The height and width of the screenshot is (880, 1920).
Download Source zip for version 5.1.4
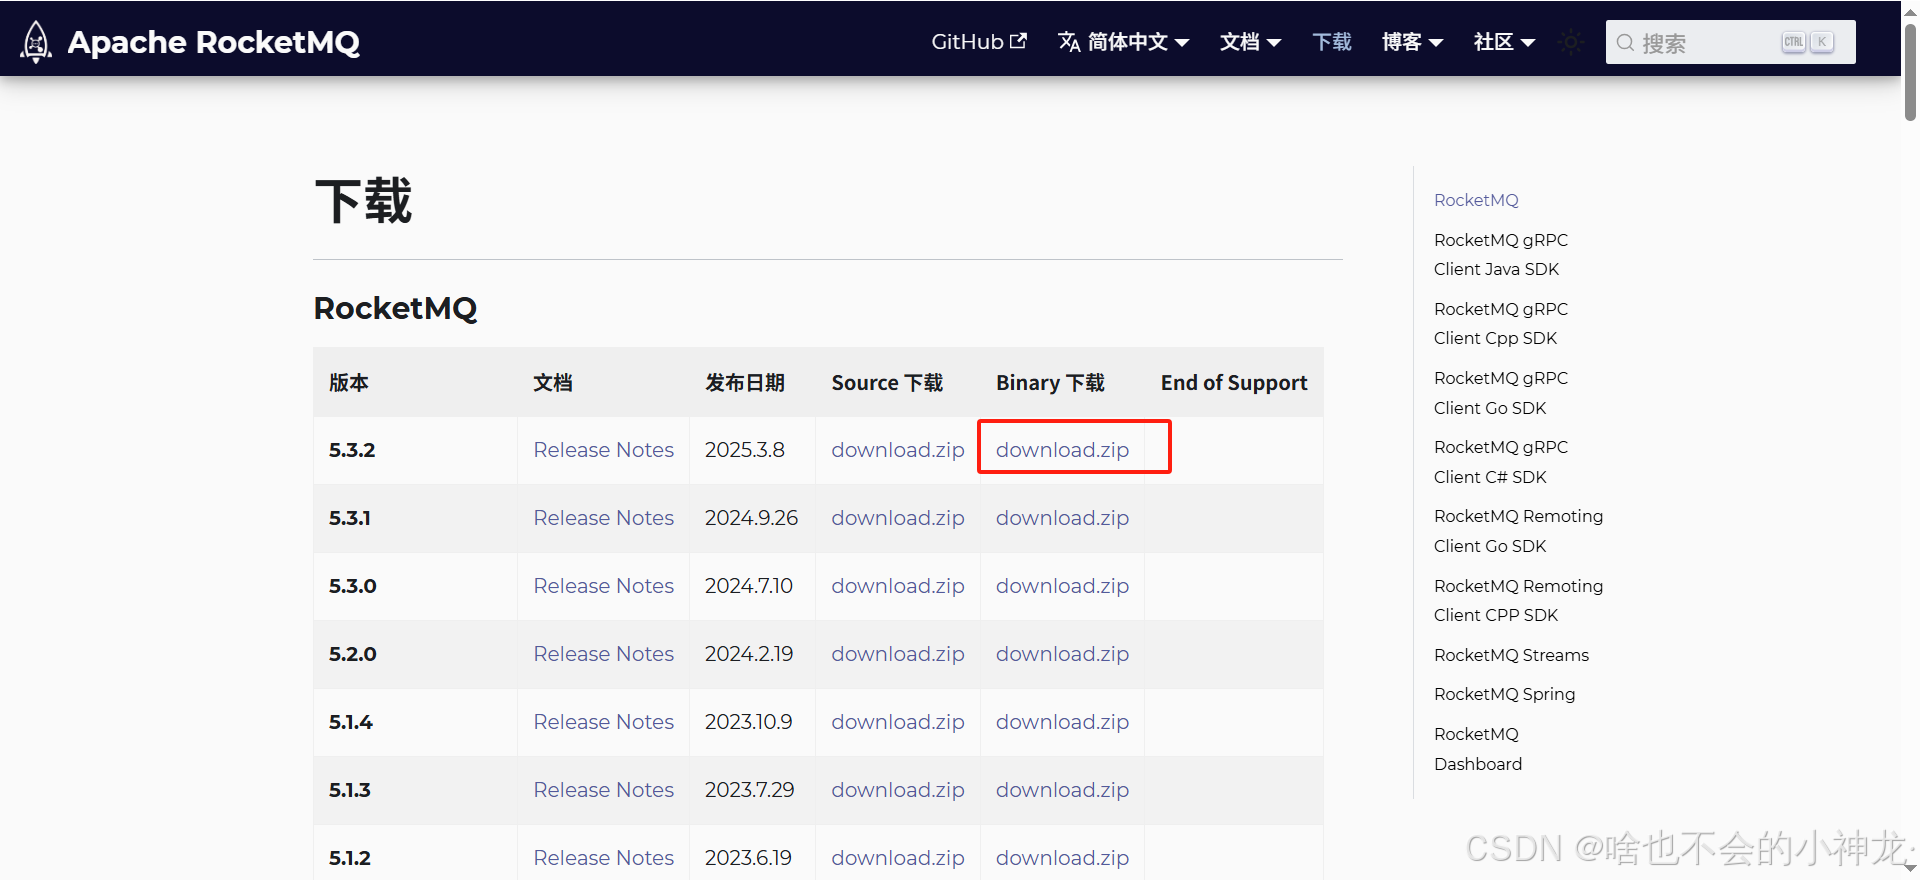(898, 722)
